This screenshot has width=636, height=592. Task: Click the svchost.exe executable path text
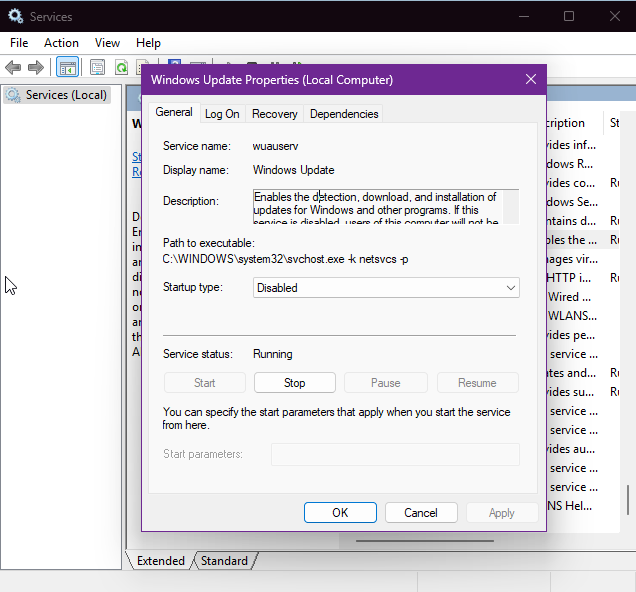pos(286,259)
